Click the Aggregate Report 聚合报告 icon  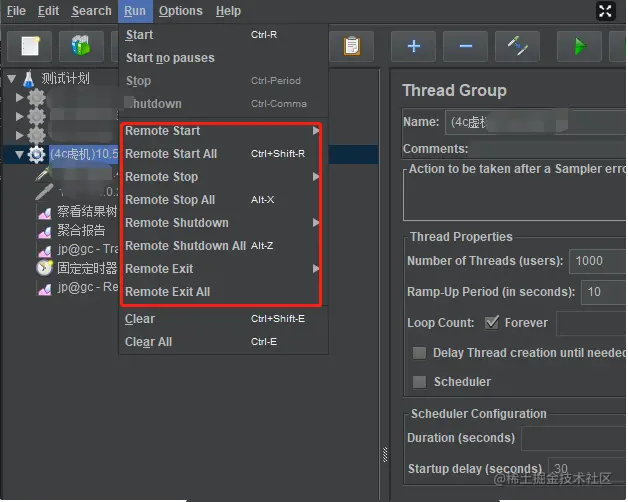click(x=44, y=231)
